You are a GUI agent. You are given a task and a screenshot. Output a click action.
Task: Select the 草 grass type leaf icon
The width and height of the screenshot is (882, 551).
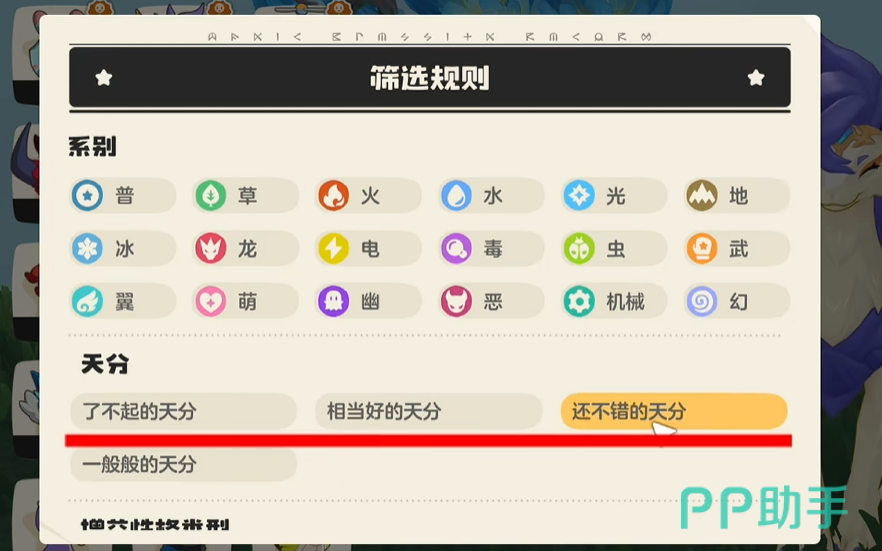click(x=210, y=196)
